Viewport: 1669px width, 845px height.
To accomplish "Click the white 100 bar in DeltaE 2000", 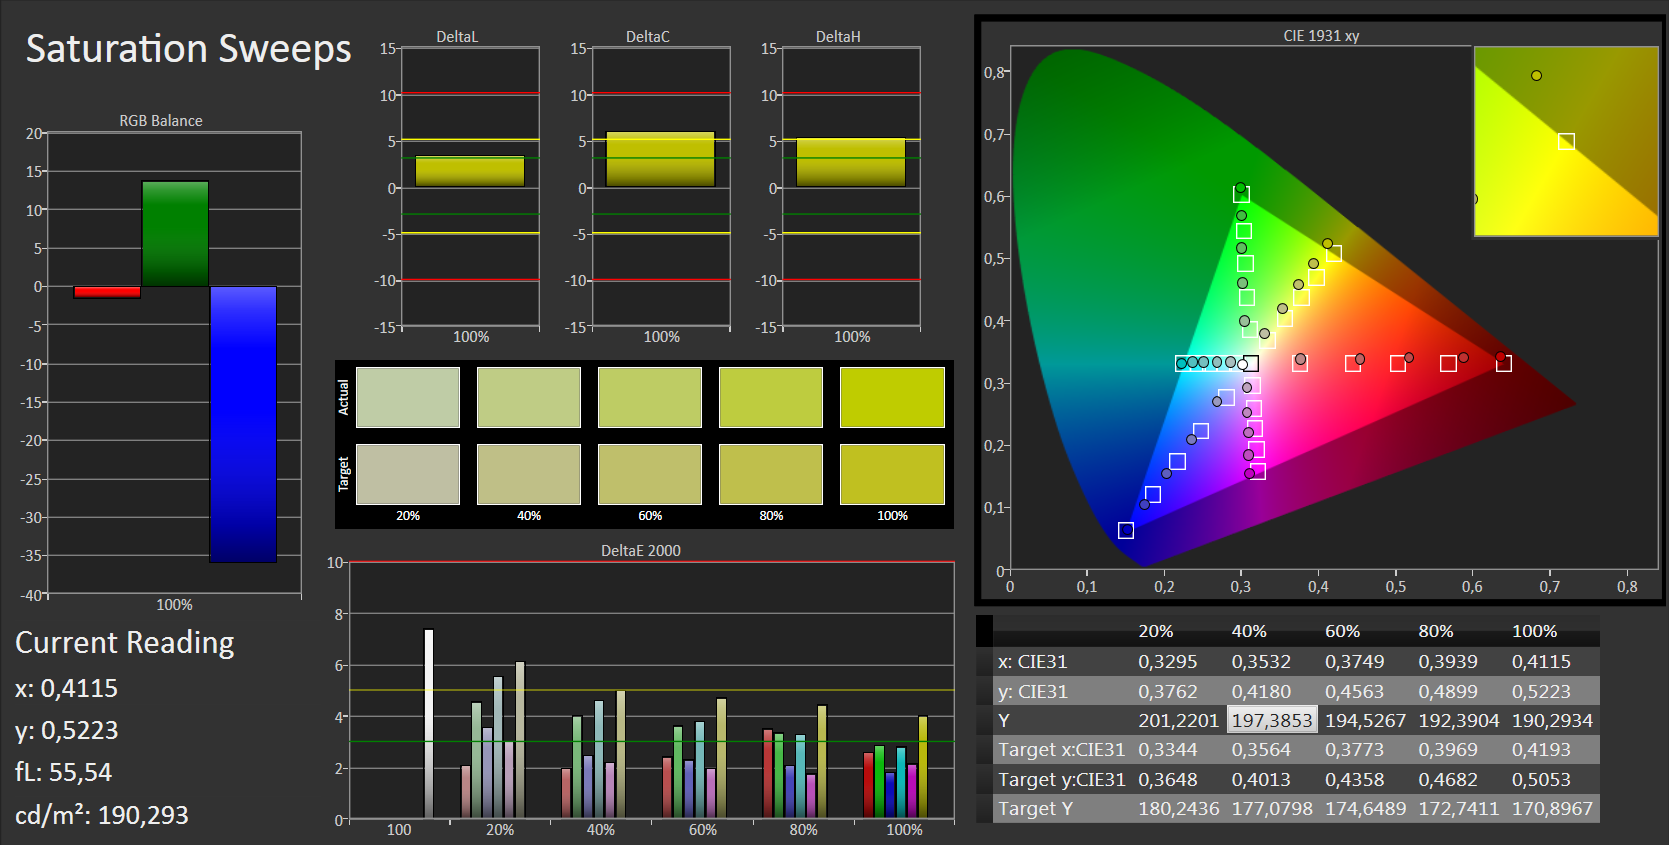I will pos(429,723).
